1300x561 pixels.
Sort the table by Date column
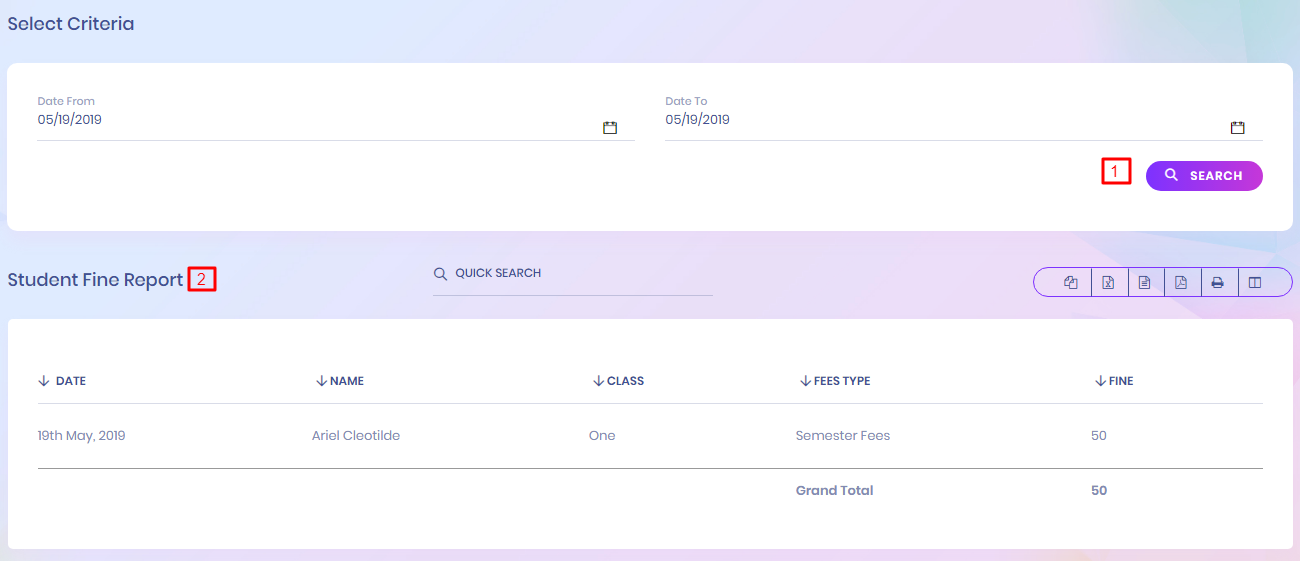70,381
